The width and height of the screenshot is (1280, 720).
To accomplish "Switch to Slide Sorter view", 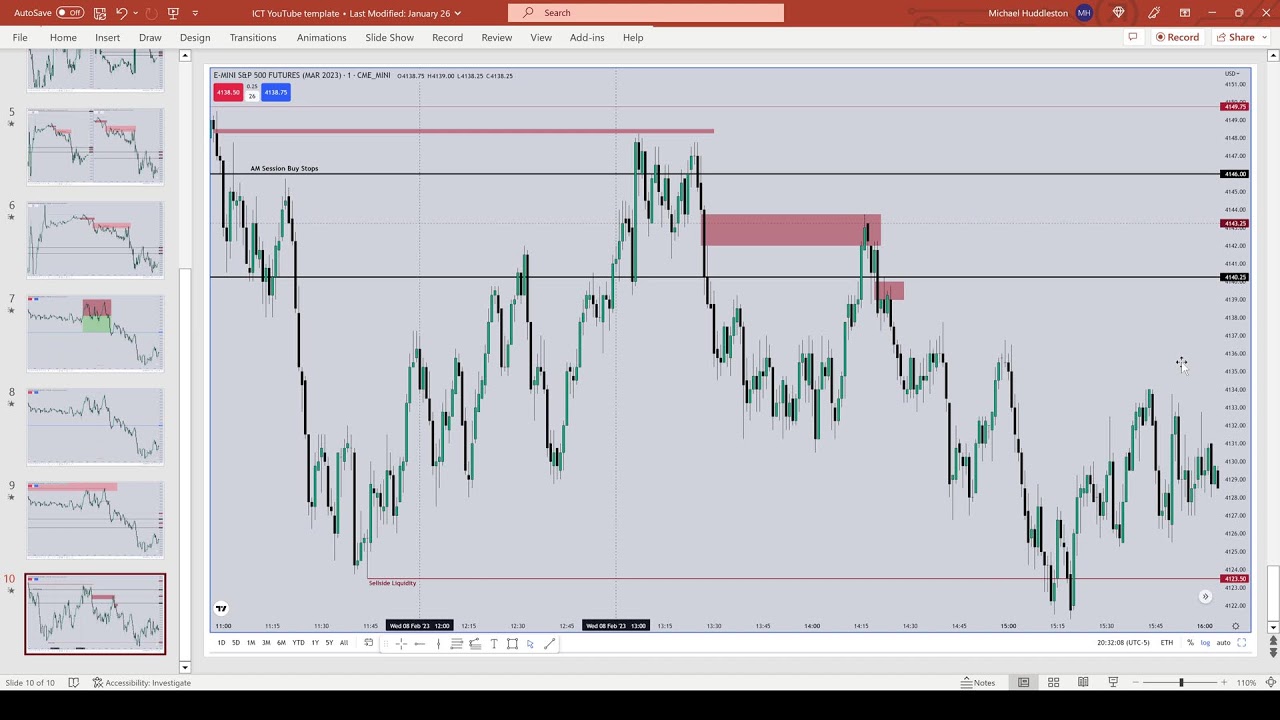I will click(1053, 683).
